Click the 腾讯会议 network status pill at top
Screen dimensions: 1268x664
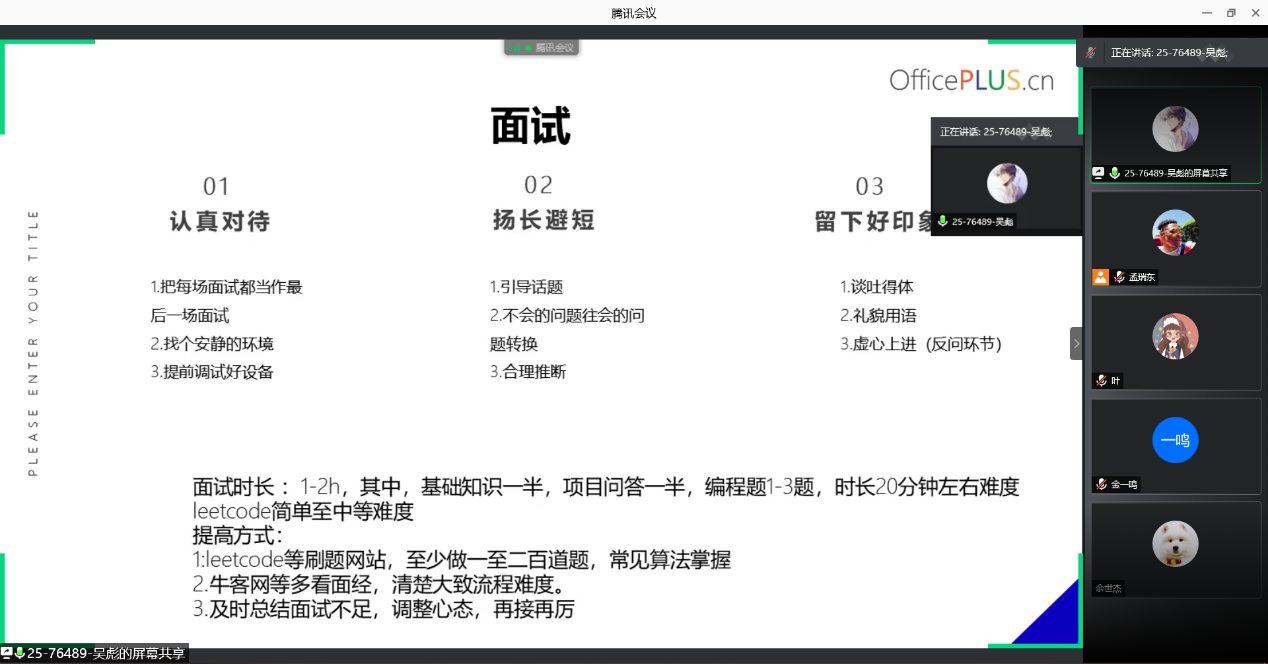click(541, 47)
